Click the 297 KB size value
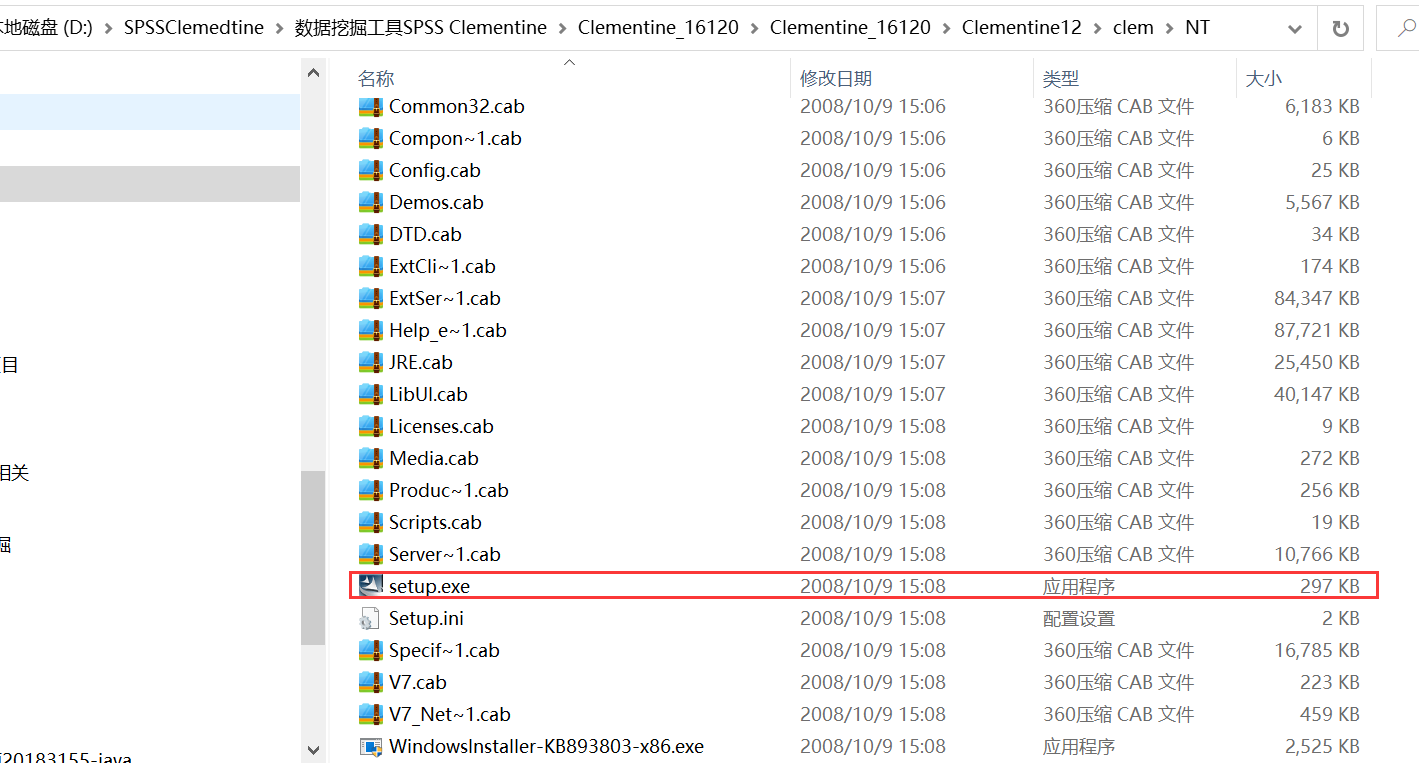This screenshot has height=774, width=1419. click(x=1330, y=586)
